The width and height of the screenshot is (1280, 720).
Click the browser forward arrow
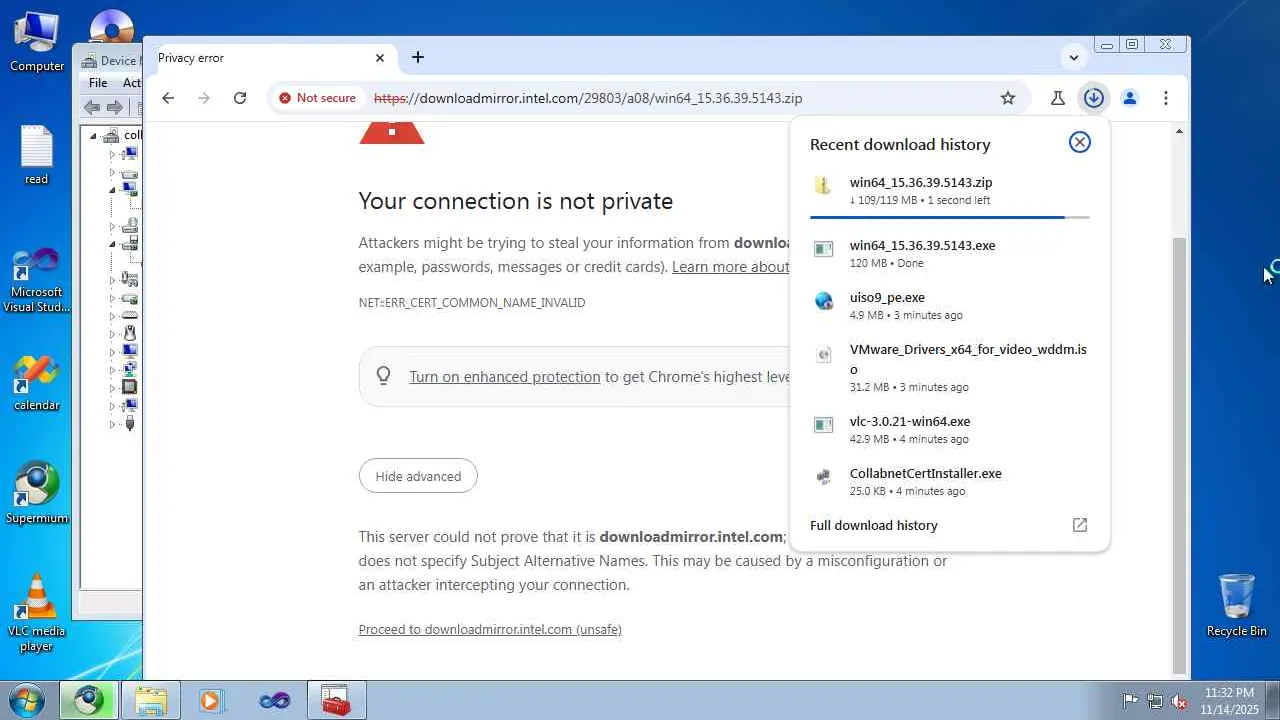point(204,98)
